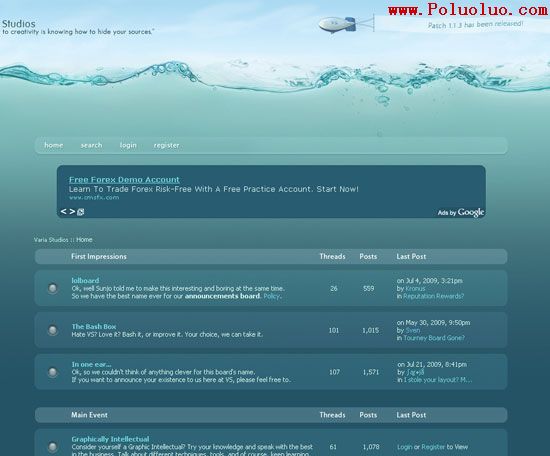This screenshot has height=456, width=550.
Task: Open the Policy link in lolboard description
Action: click(271, 296)
